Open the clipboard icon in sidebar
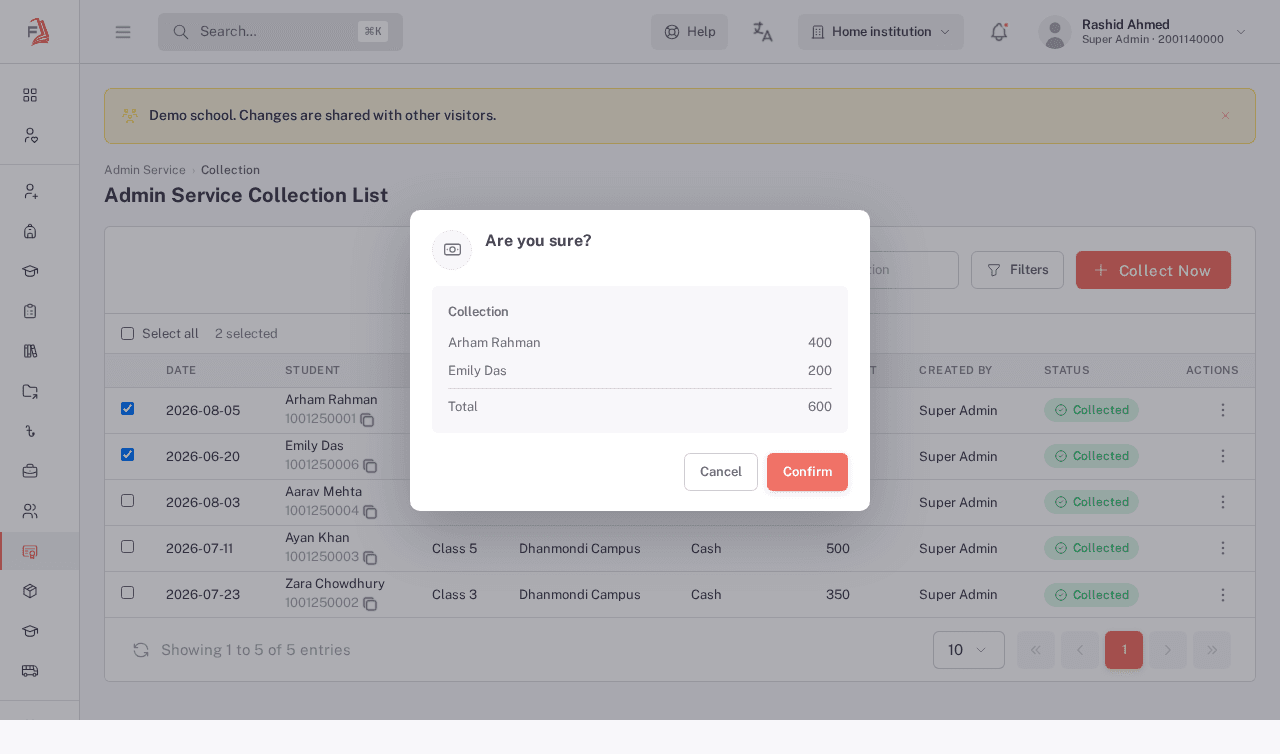This screenshot has height=754, width=1280. click(x=30, y=311)
